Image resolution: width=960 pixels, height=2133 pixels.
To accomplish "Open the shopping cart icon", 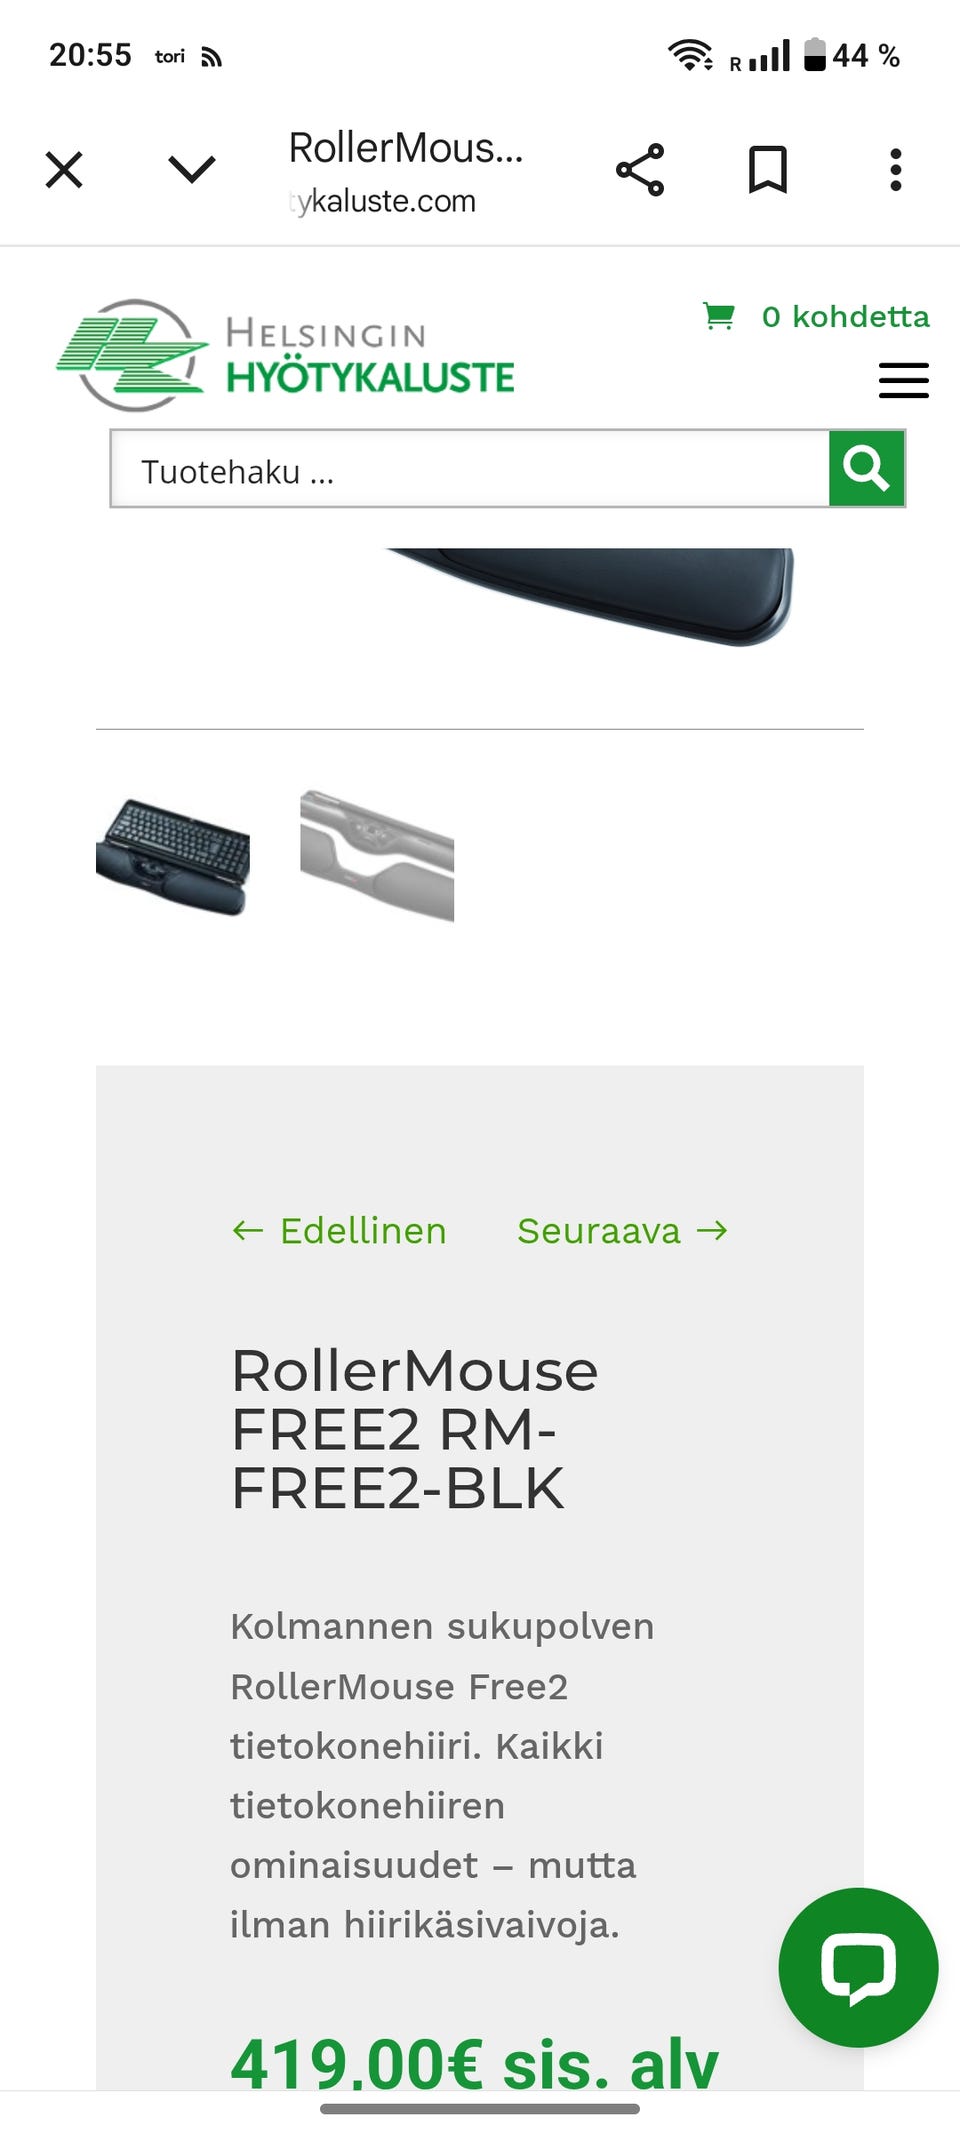I will click(x=719, y=317).
